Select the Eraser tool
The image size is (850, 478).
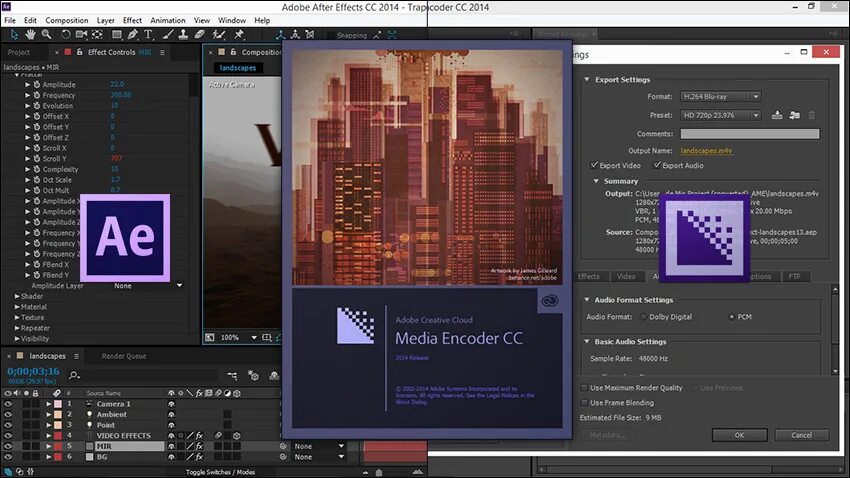tap(199, 35)
